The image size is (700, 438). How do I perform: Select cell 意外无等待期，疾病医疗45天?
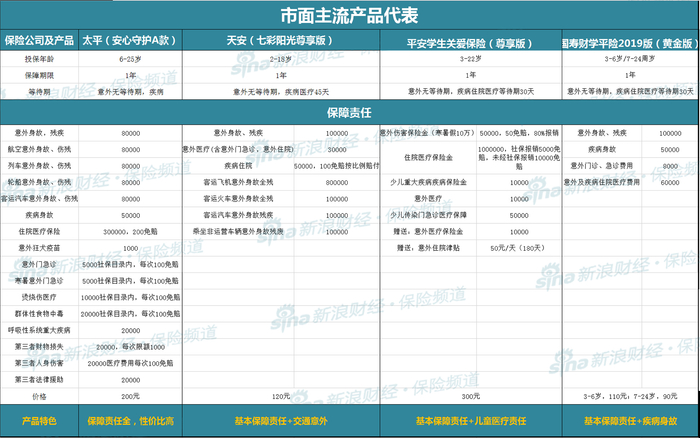tap(281, 92)
